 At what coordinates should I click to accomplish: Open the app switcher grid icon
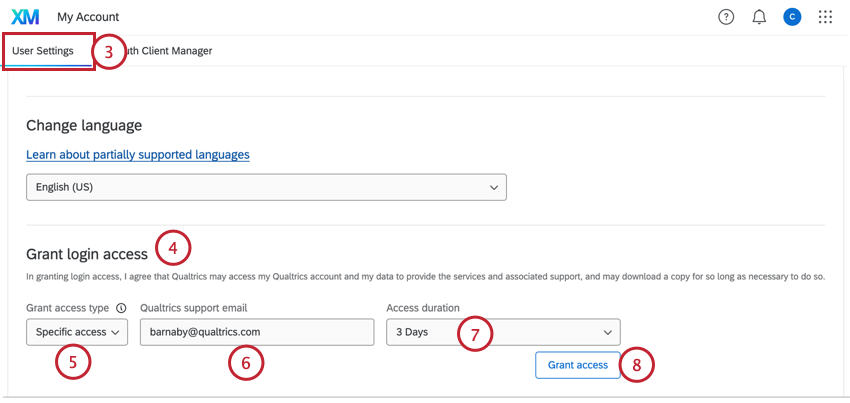click(825, 17)
